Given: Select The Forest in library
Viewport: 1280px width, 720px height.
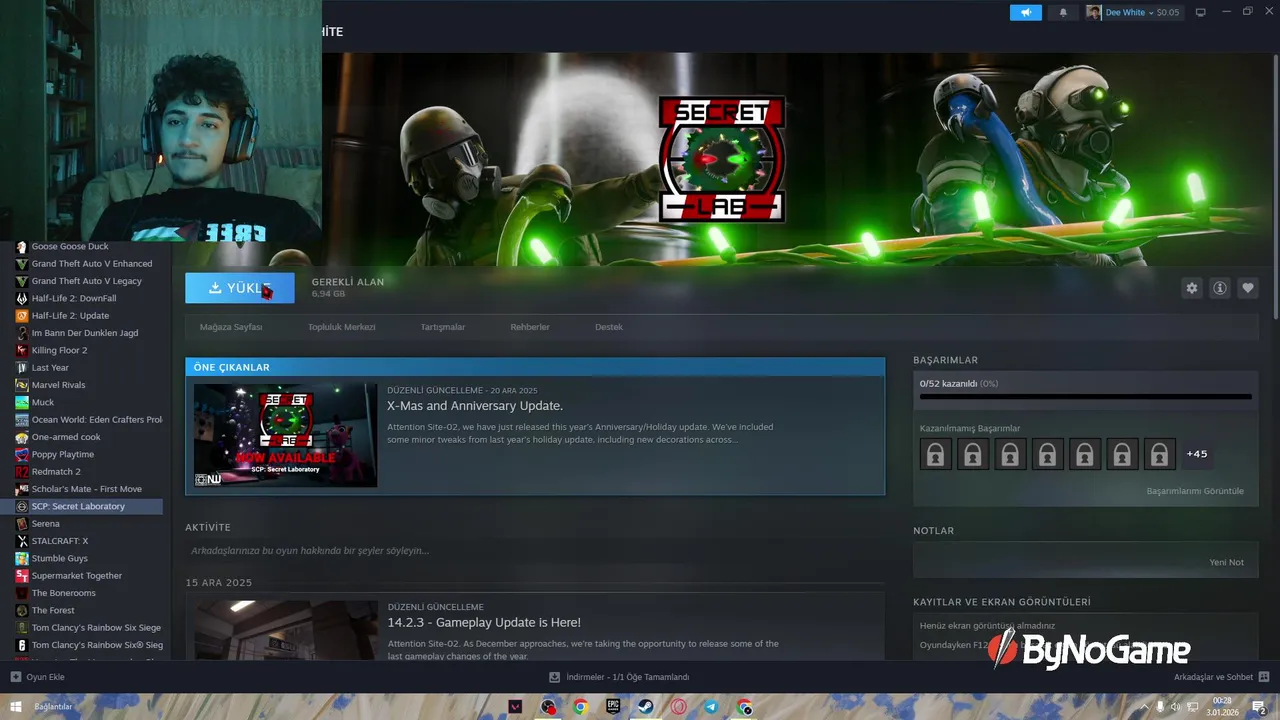Looking at the screenshot, I should click(x=53, y=610).
